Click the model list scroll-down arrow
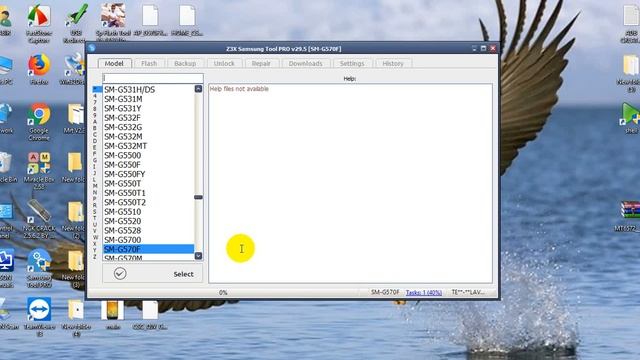The height and width of the screenshot is (360, 640). tap(198, 256)
